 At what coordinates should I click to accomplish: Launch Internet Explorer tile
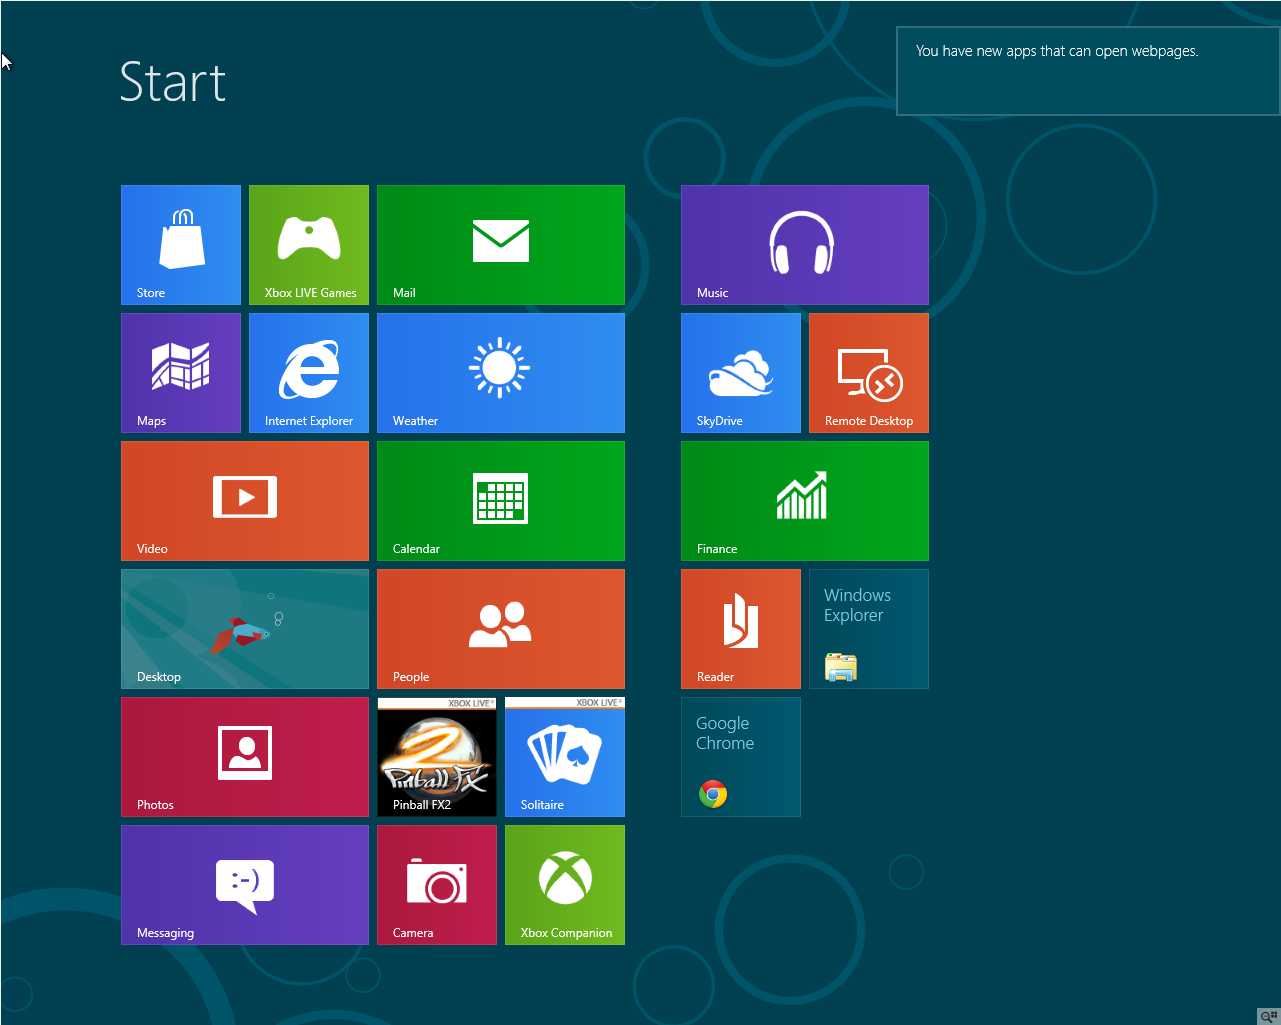pos(309,373)
